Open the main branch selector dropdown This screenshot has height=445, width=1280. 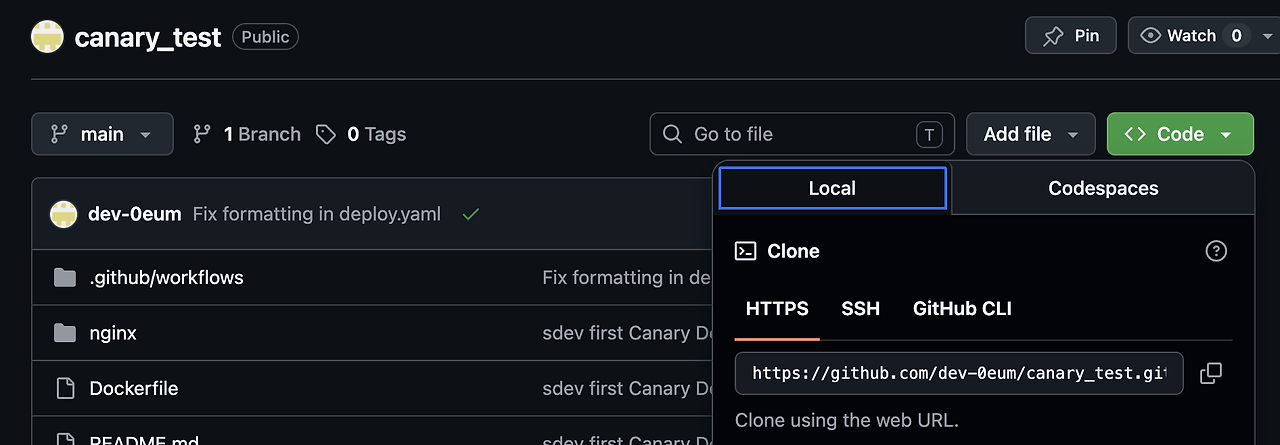[102, 134]
